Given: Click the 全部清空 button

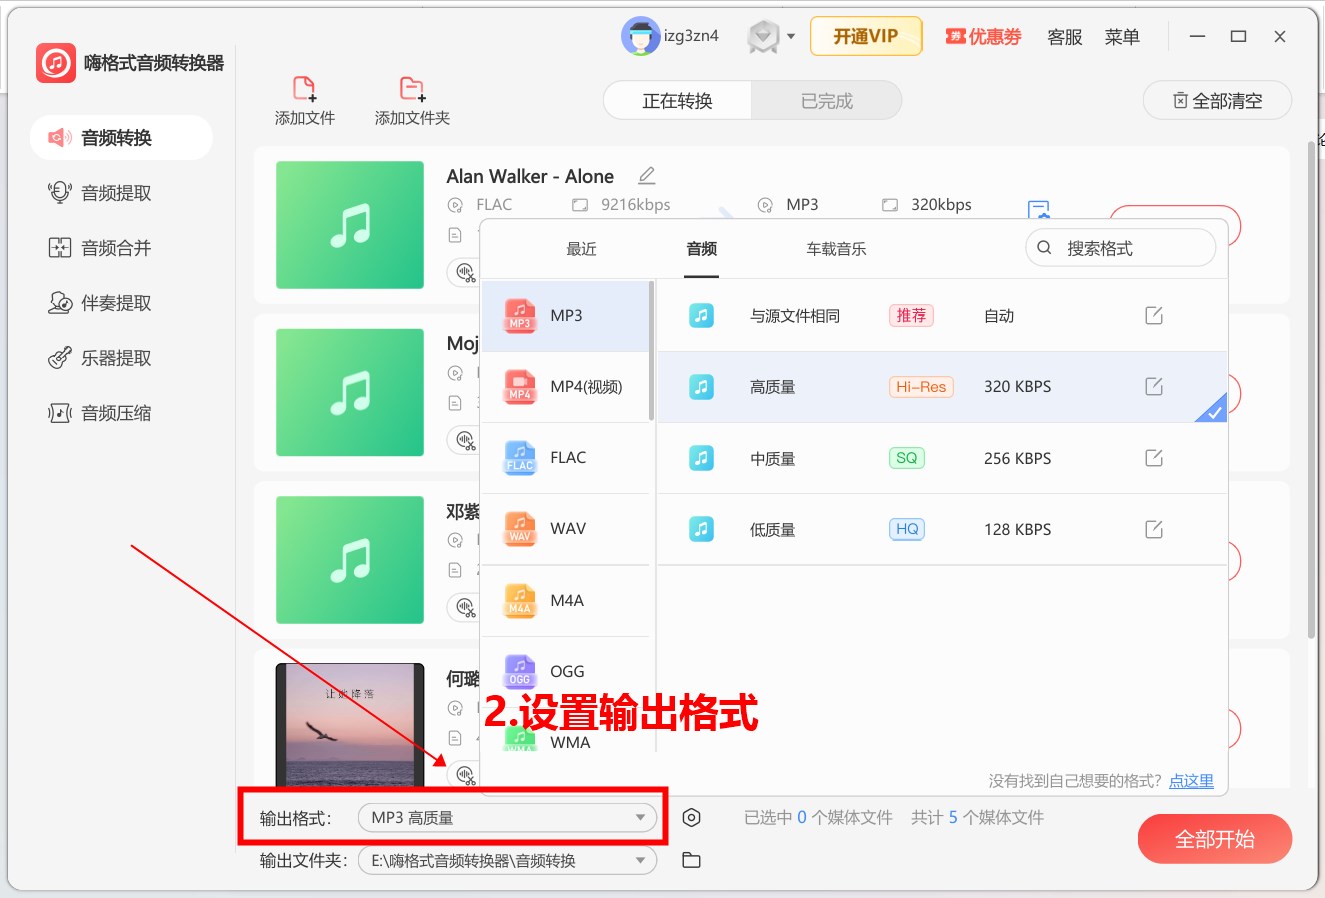Looking at the screenshot, I should 1217,101.
